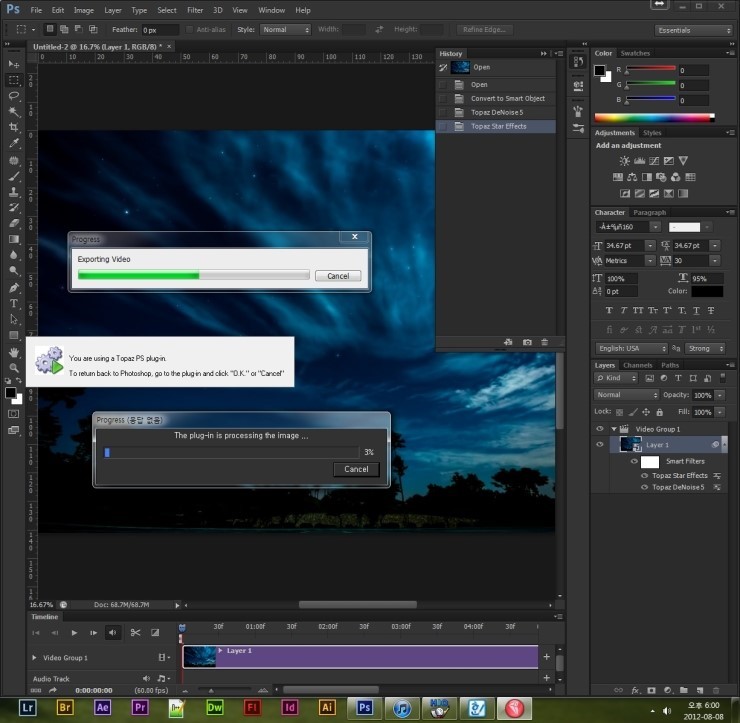
Task: Select the Horizontal Type tool
Action: [x=14, y=303]
